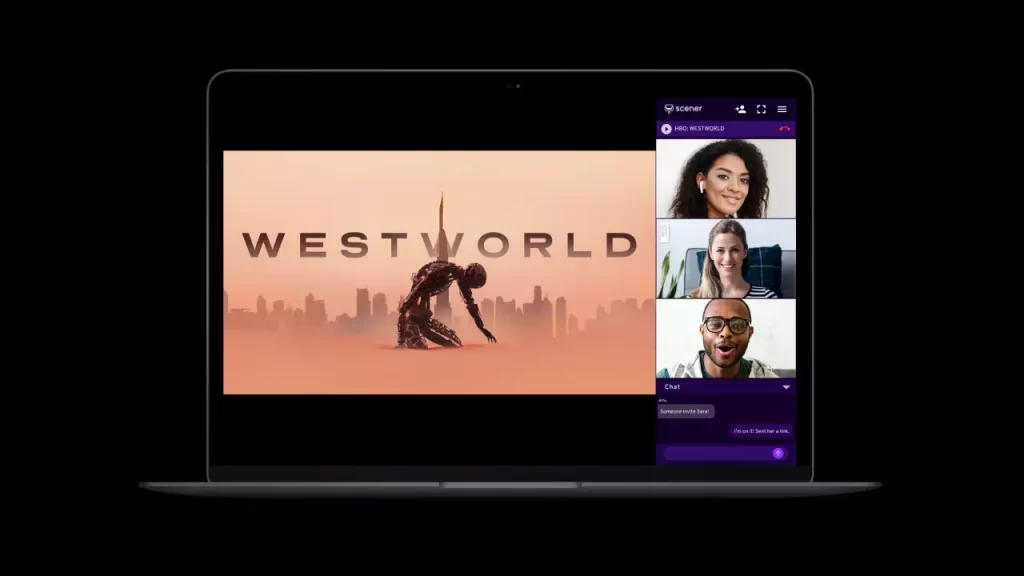The image size is (1024, 576).
Task: Toggle fullscreen in Scener sidebar
Action: pos(761,109)
